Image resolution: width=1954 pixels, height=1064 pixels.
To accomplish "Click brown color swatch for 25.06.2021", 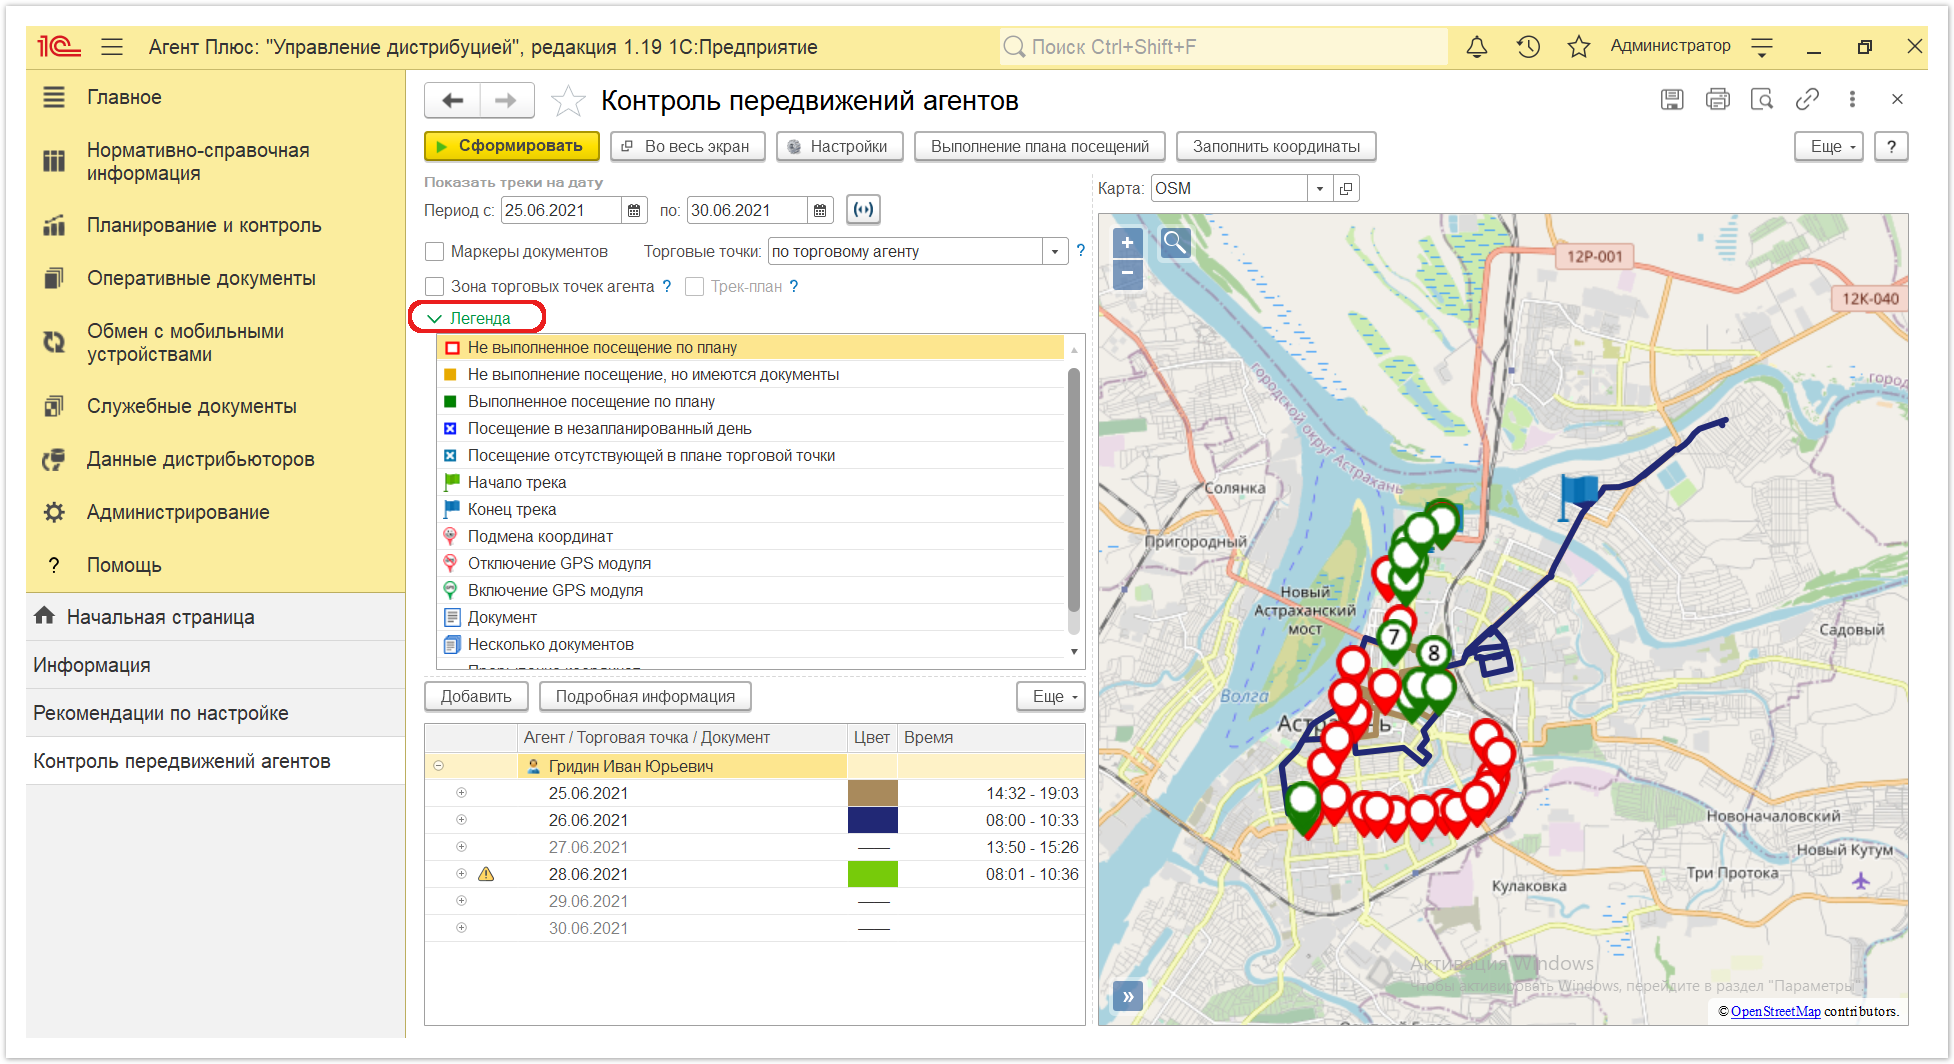I will point(872,793).
